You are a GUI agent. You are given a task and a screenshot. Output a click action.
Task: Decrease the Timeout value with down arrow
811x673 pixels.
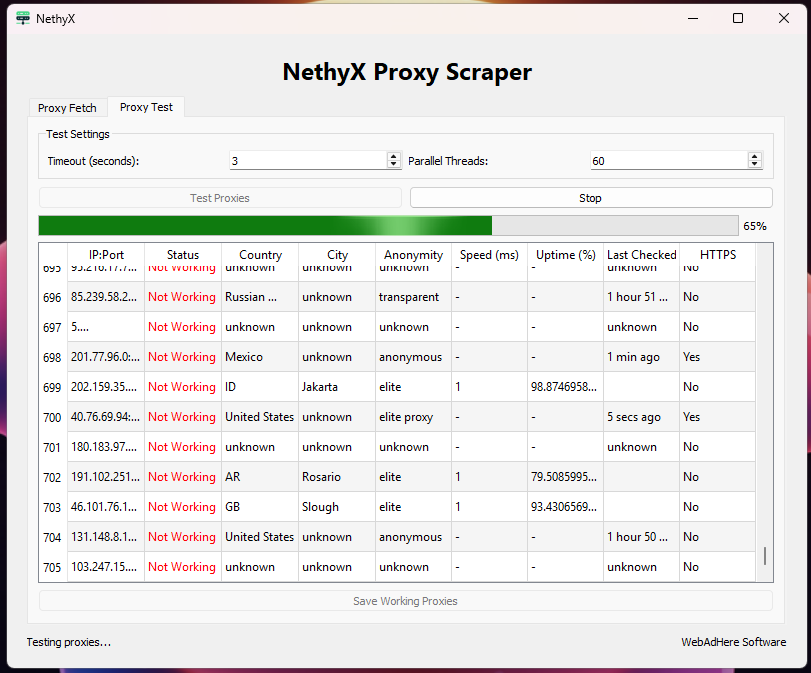394,164
